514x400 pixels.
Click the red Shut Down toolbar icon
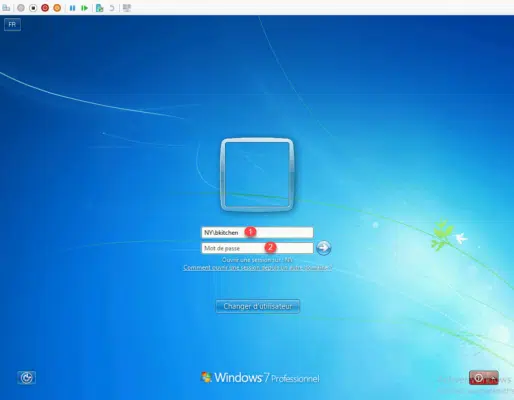point(45,8)
